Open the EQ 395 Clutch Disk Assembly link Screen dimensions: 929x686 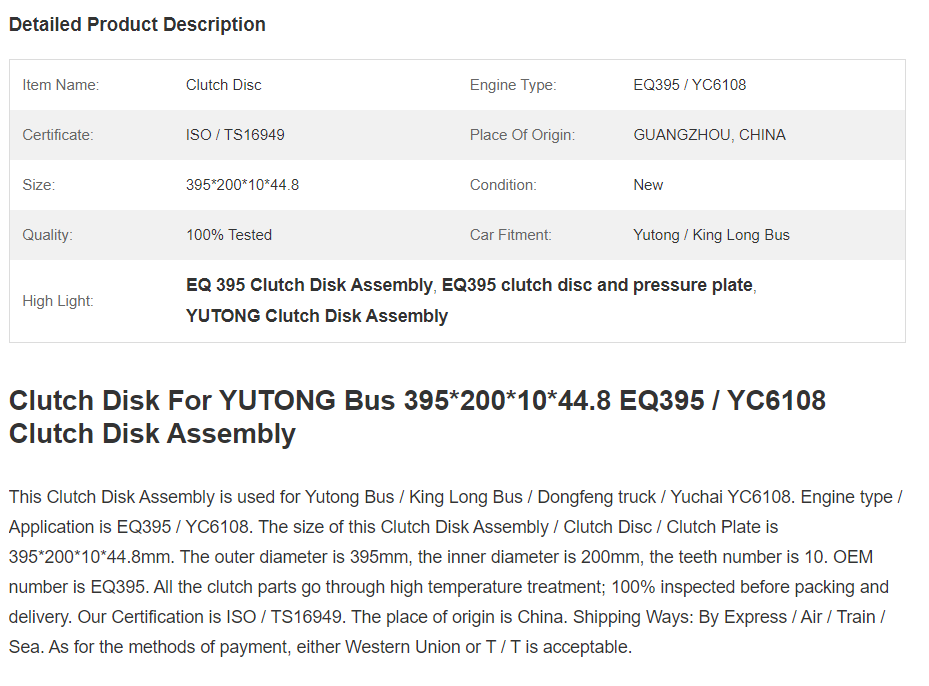click(309, 285)
